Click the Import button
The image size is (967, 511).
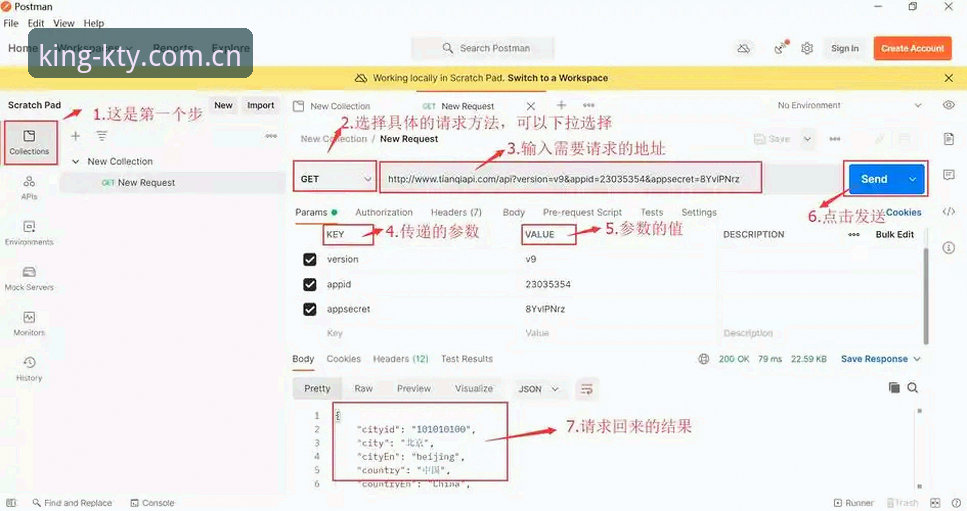(260, 105)
